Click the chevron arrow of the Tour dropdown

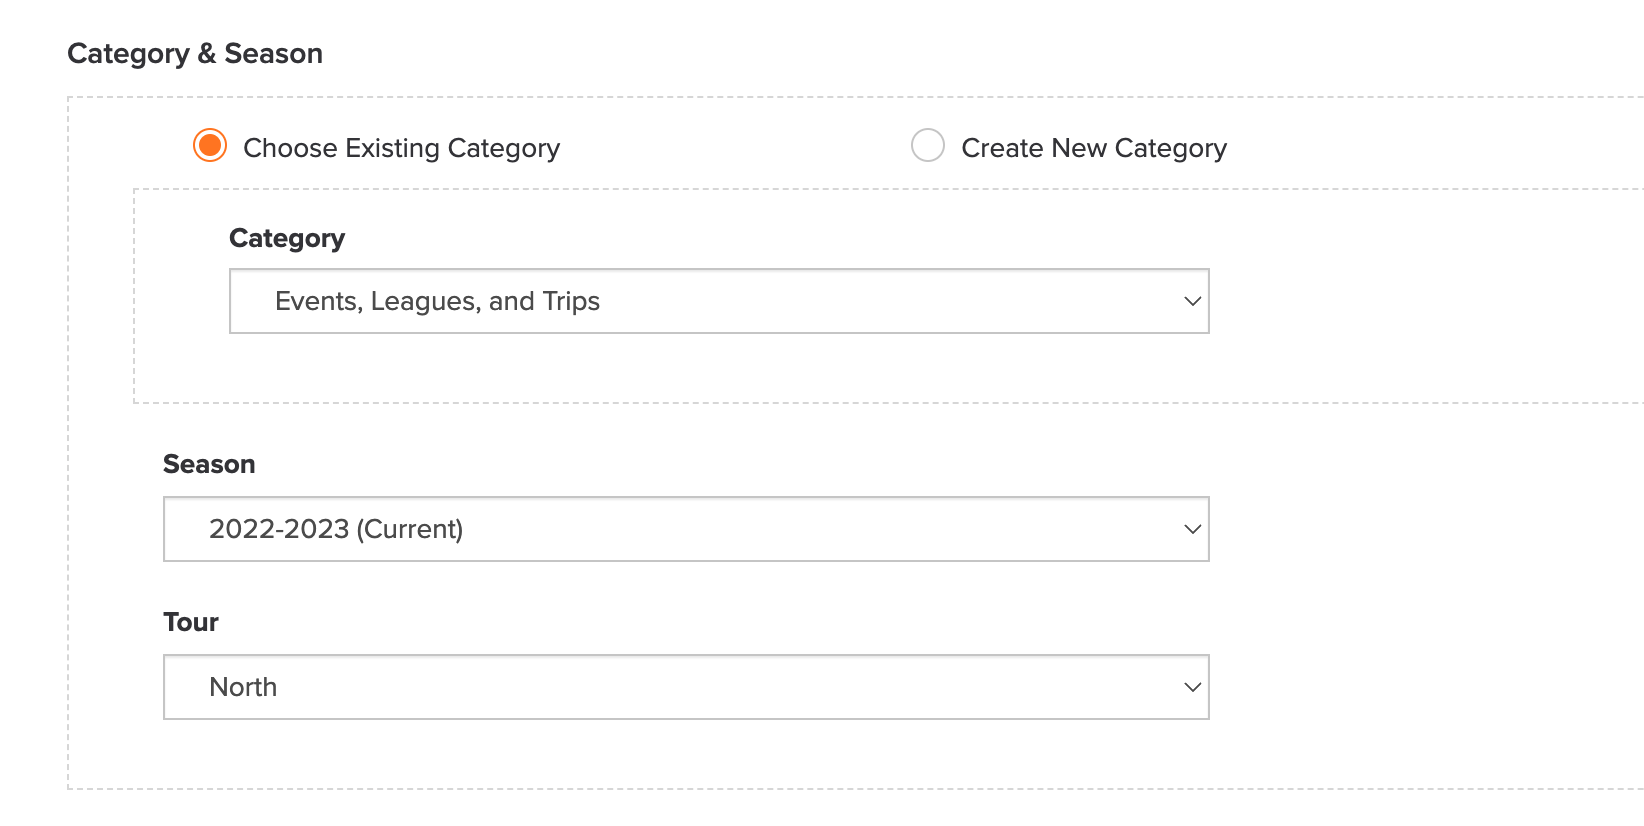1192,687
